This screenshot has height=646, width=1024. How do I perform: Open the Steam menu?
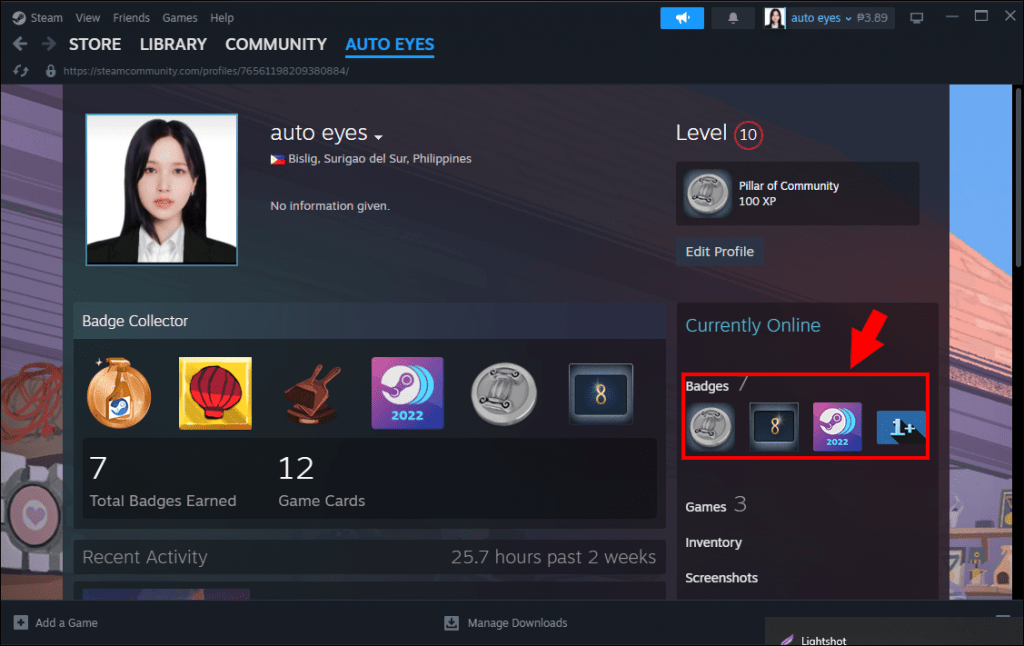pyautogui.click(x=37, y=18)
